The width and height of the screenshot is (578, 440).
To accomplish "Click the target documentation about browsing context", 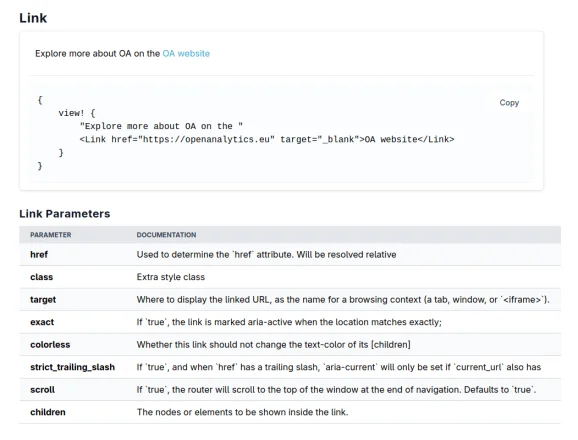I will click(x=343, y=300).
